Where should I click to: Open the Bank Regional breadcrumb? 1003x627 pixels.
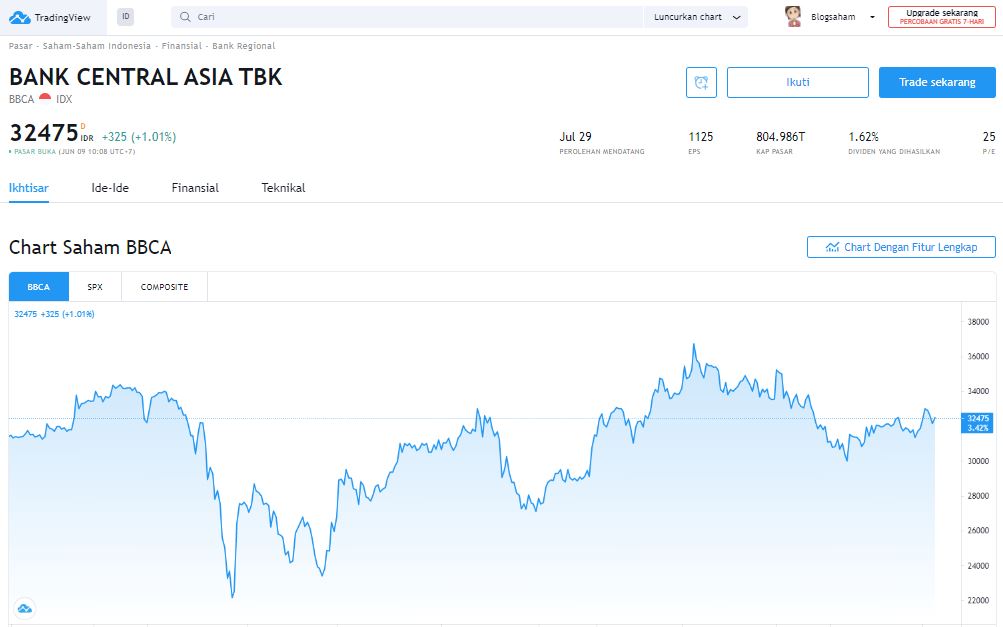click(244, 46)
